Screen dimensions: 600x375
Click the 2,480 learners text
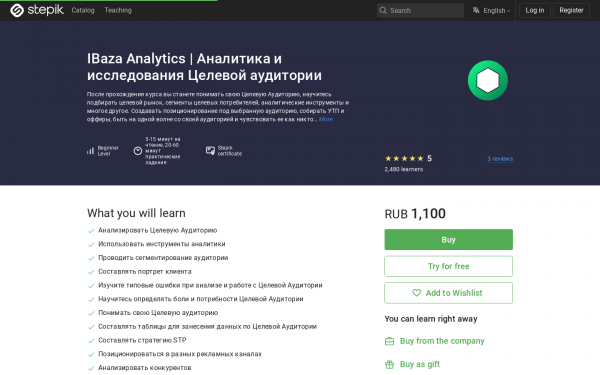pyautogui.click(x=404, y=169)
